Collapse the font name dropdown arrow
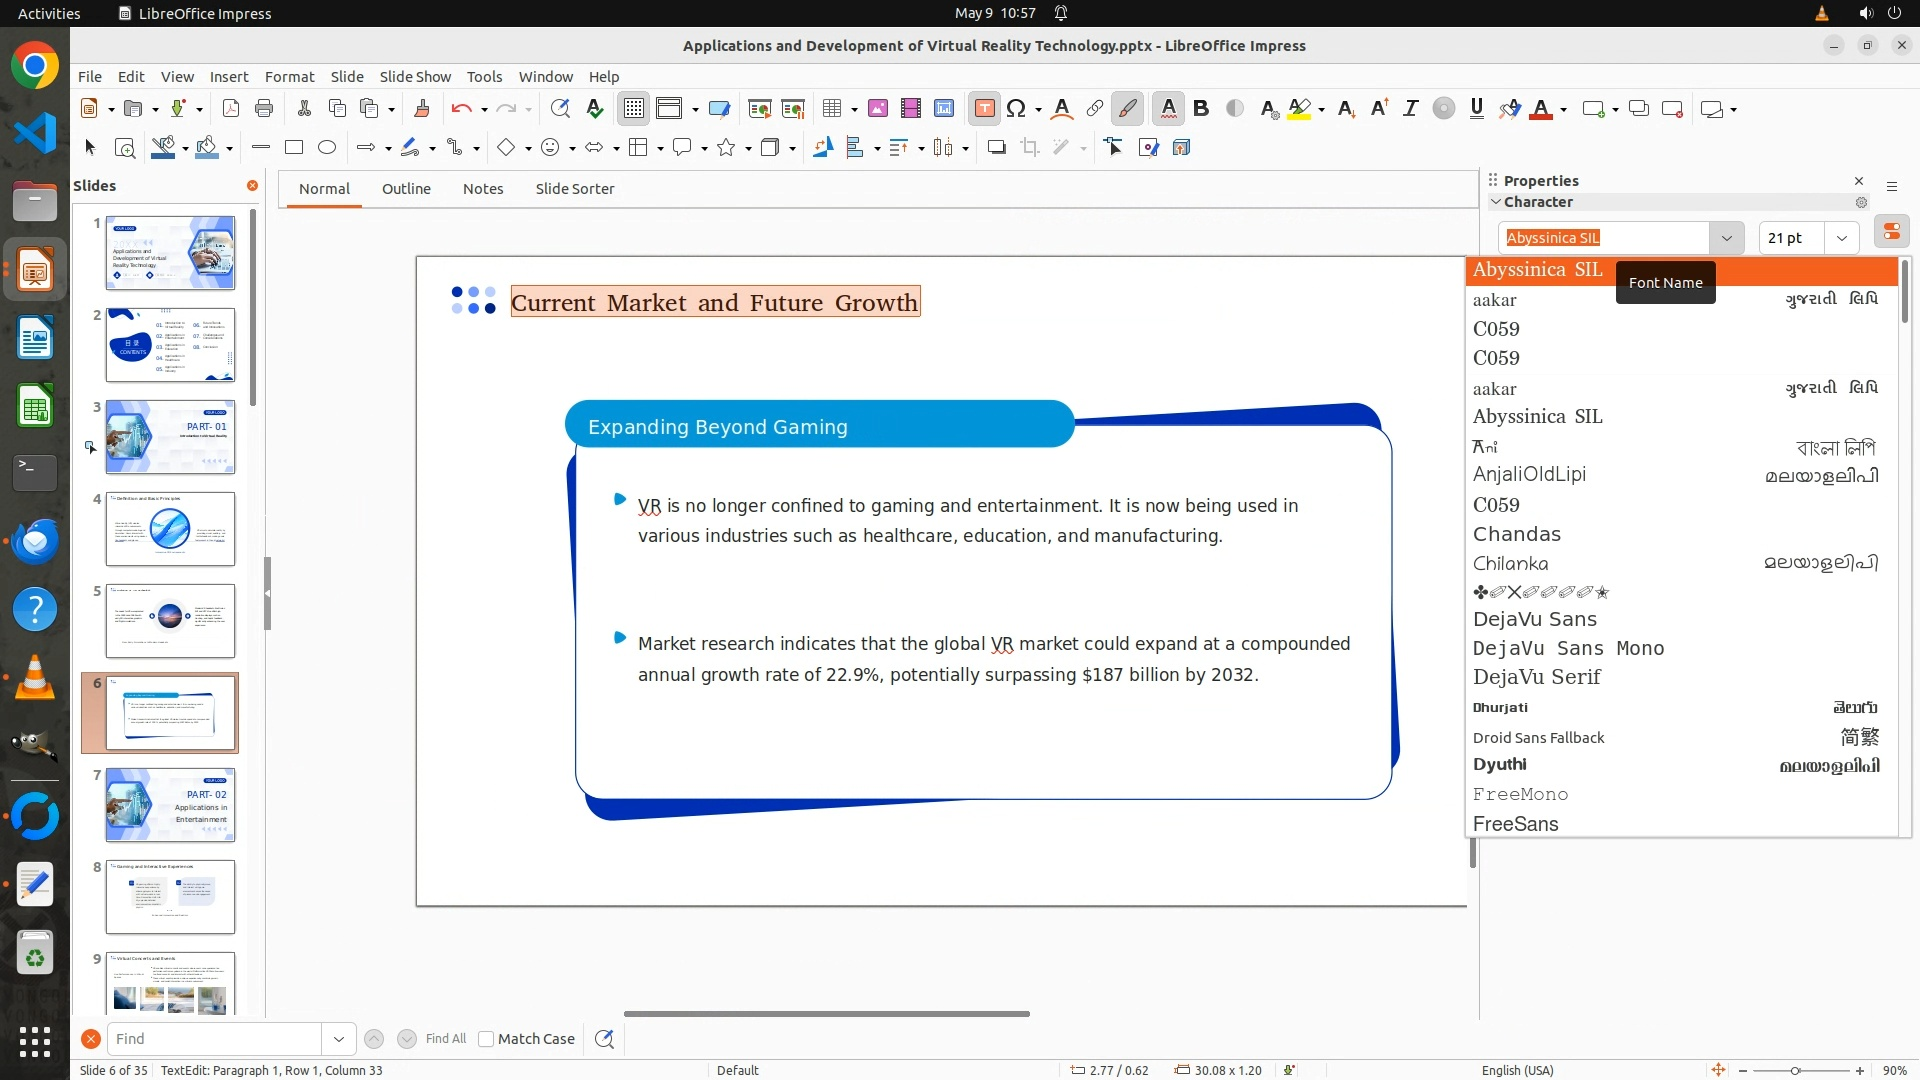1920x1080 pixels. point(1726,238)
